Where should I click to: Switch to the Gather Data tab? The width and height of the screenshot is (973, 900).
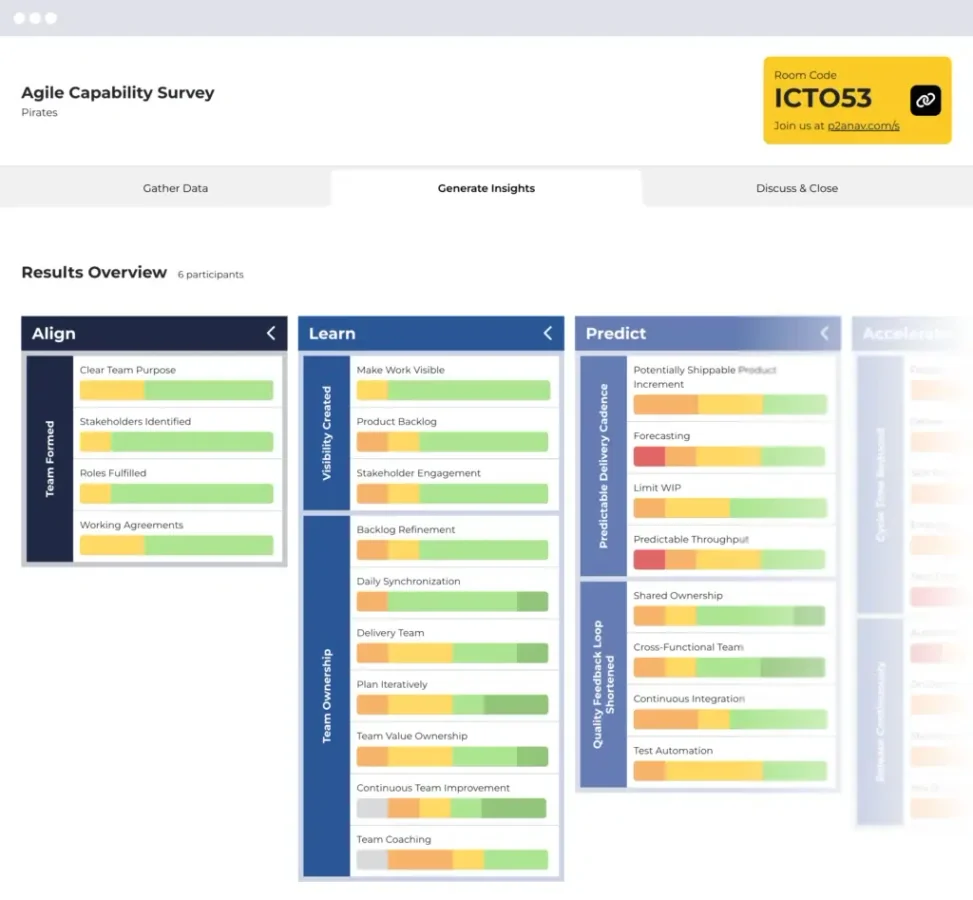tap(175, 188)
